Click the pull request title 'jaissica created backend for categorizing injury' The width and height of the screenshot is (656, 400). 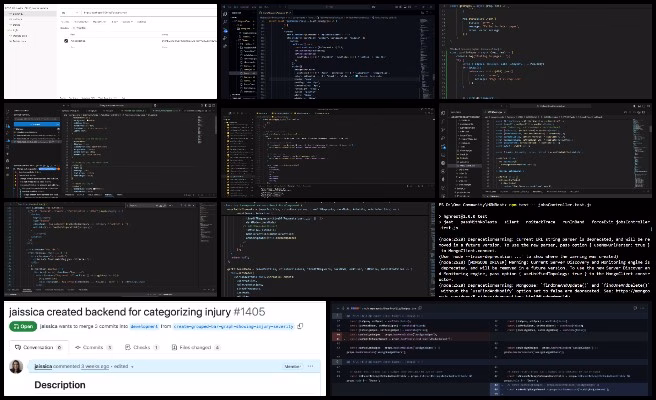120,312
